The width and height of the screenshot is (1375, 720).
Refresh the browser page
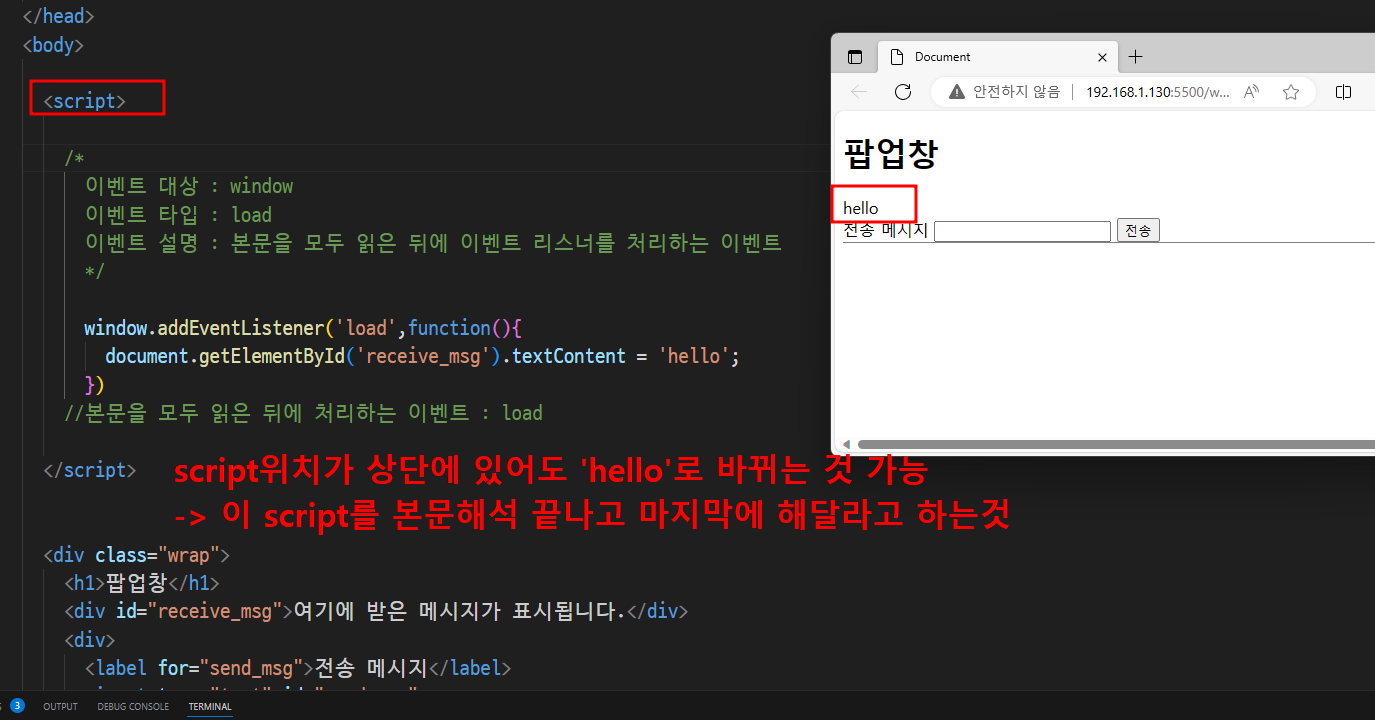coord(903,92)
